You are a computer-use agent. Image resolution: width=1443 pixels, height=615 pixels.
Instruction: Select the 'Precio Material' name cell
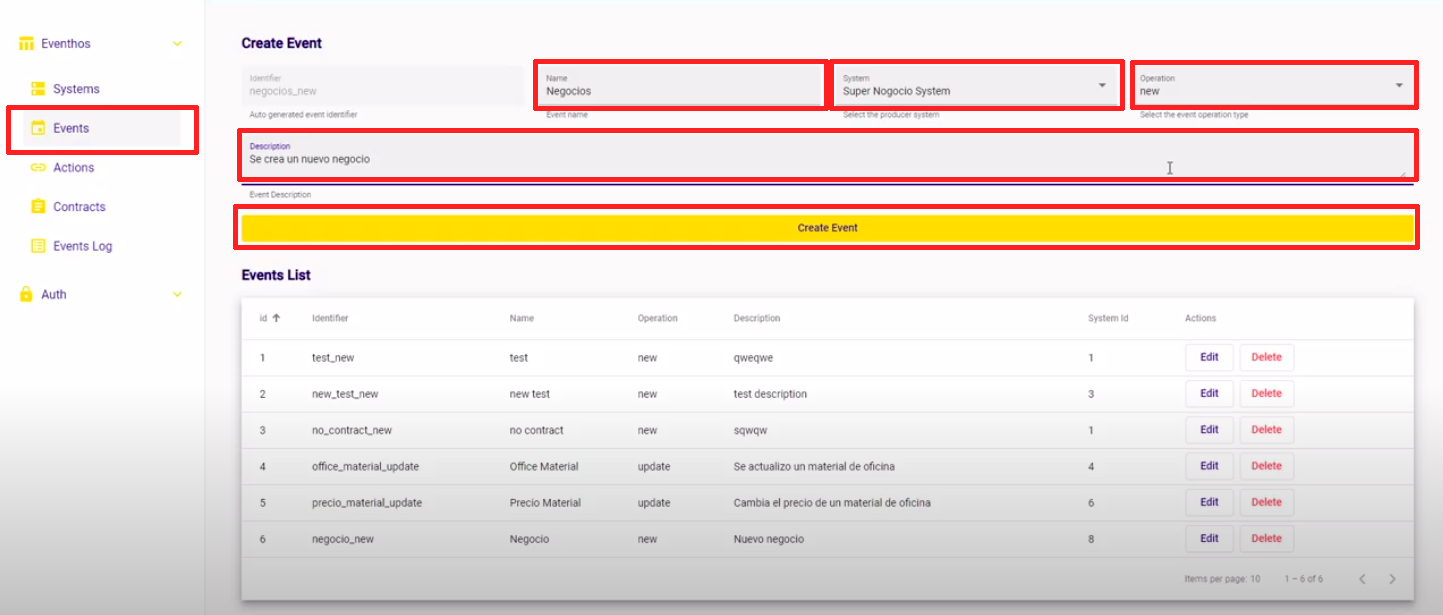point(545,502)
